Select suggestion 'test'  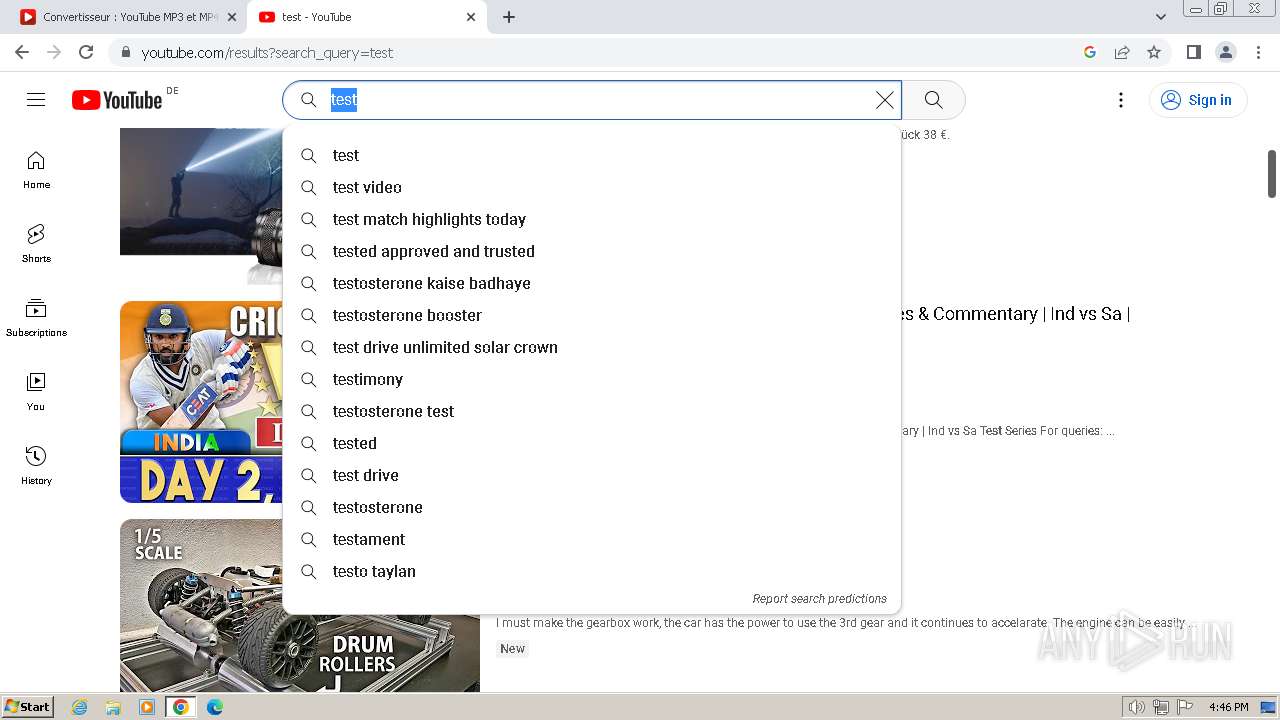592,155
